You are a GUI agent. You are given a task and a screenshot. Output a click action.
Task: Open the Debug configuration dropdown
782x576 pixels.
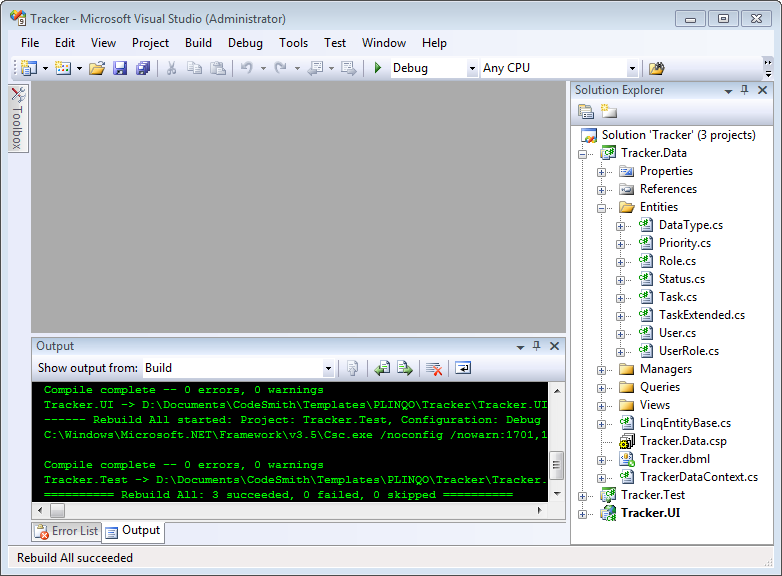click(472, 68)
